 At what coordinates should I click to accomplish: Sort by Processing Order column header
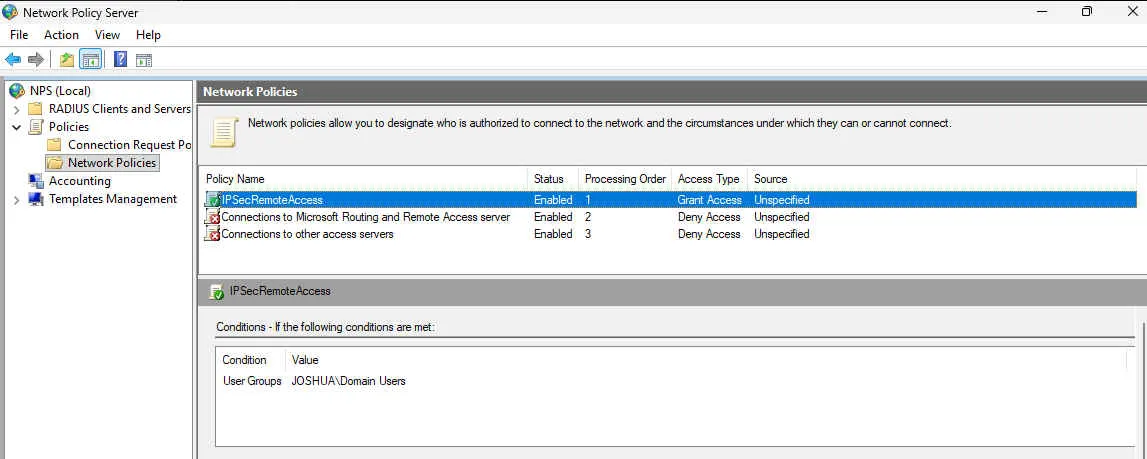click(x=625, y=179)
